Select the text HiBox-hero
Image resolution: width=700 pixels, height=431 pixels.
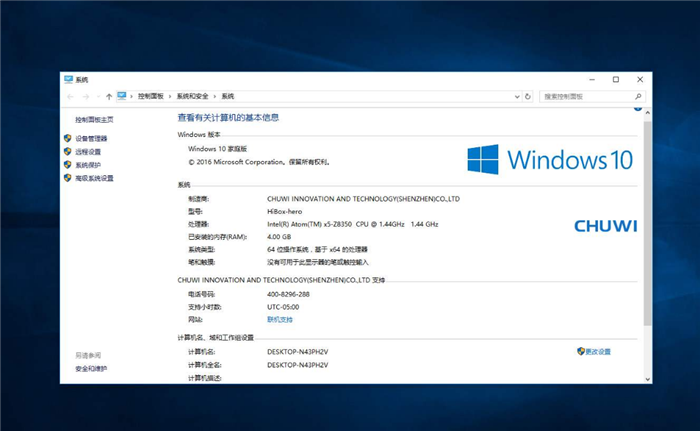coord(284,212)
